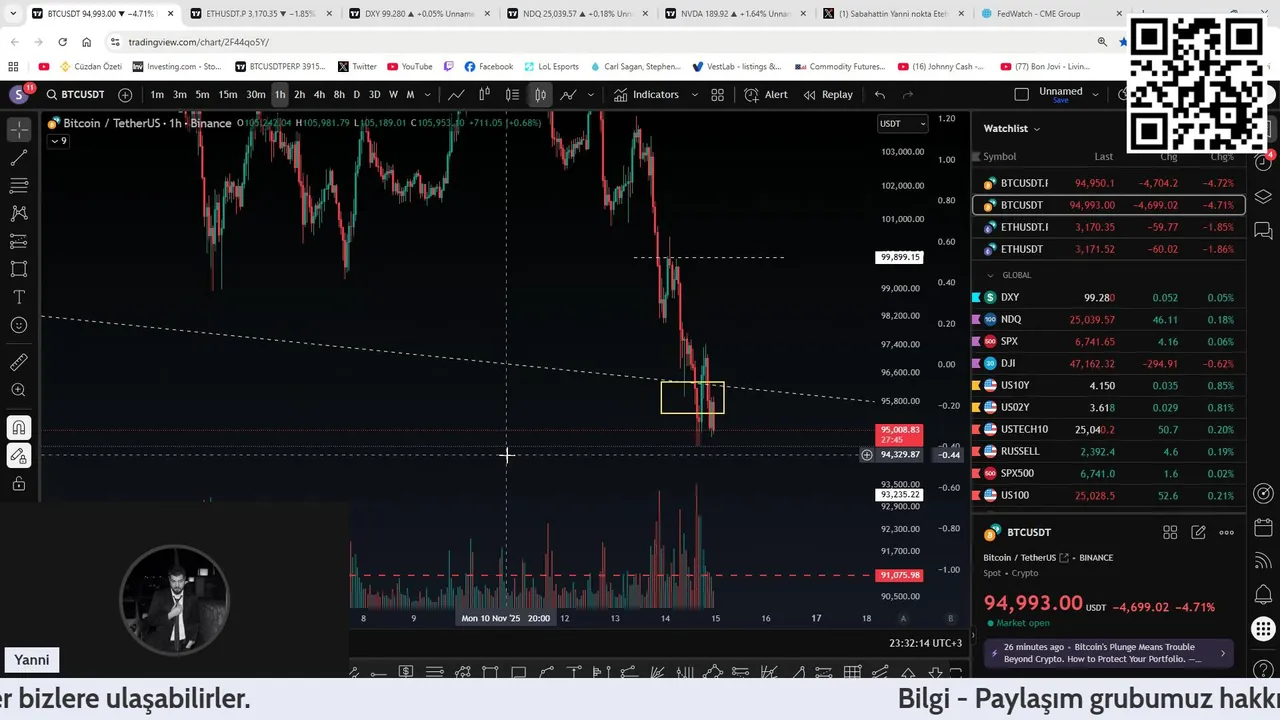Select the zoom in tool
The height and width of the screenshot is (720, 1280).
[19, 390]
